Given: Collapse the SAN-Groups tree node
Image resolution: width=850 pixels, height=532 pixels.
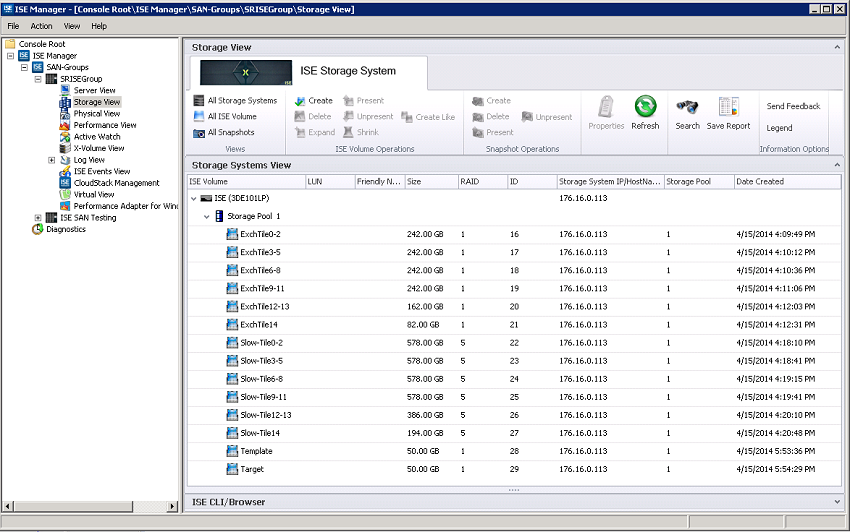Looking at the screenshot, I should coord(24,67).
